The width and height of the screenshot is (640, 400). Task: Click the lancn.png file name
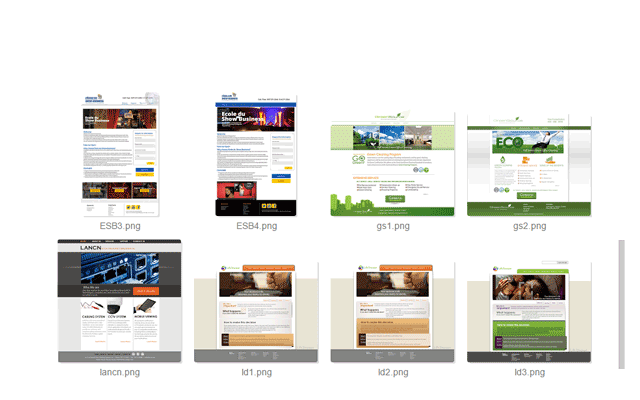coord(120,372)
